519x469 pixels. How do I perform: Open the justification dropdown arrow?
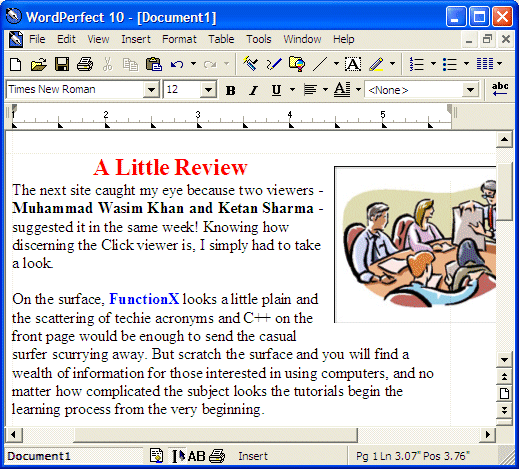click(x=325, y=89)
